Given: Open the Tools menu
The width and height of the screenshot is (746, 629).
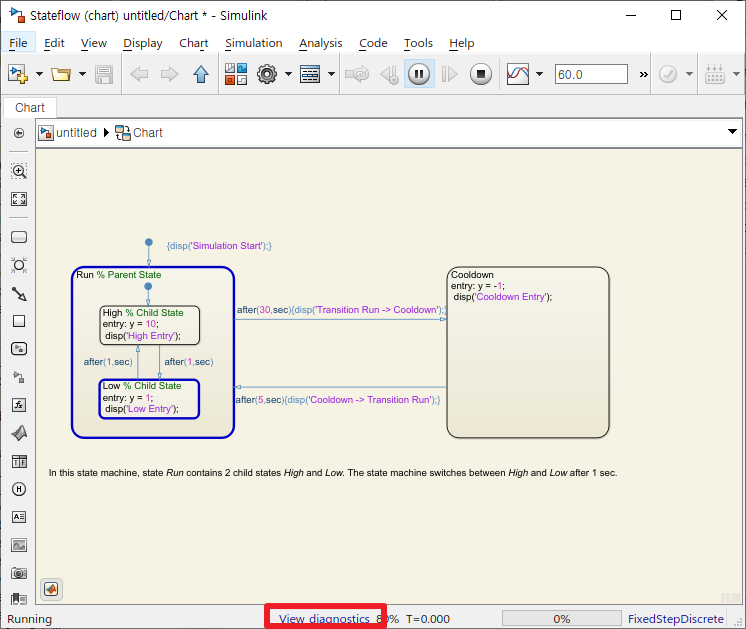Looking at the screenshot, I should (418, 43).
